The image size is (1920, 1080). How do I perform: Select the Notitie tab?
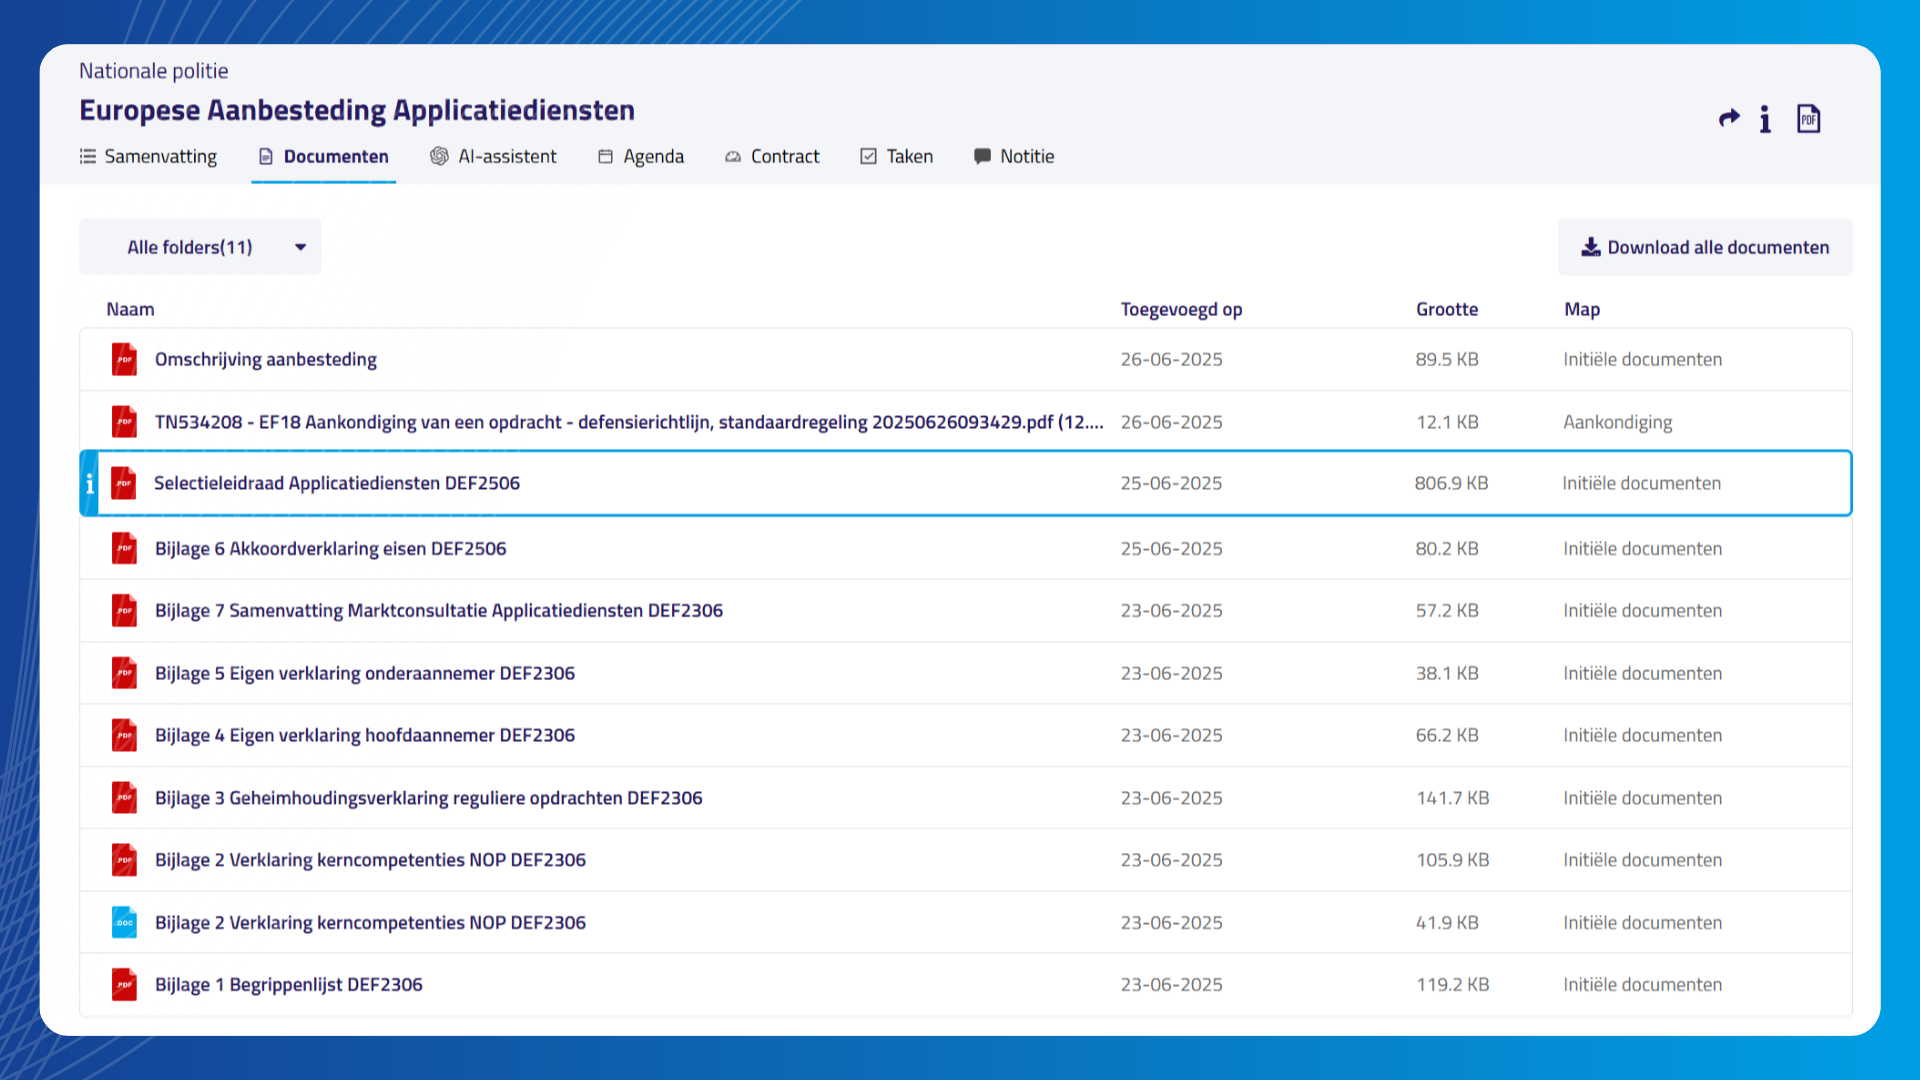(1014, 156)
